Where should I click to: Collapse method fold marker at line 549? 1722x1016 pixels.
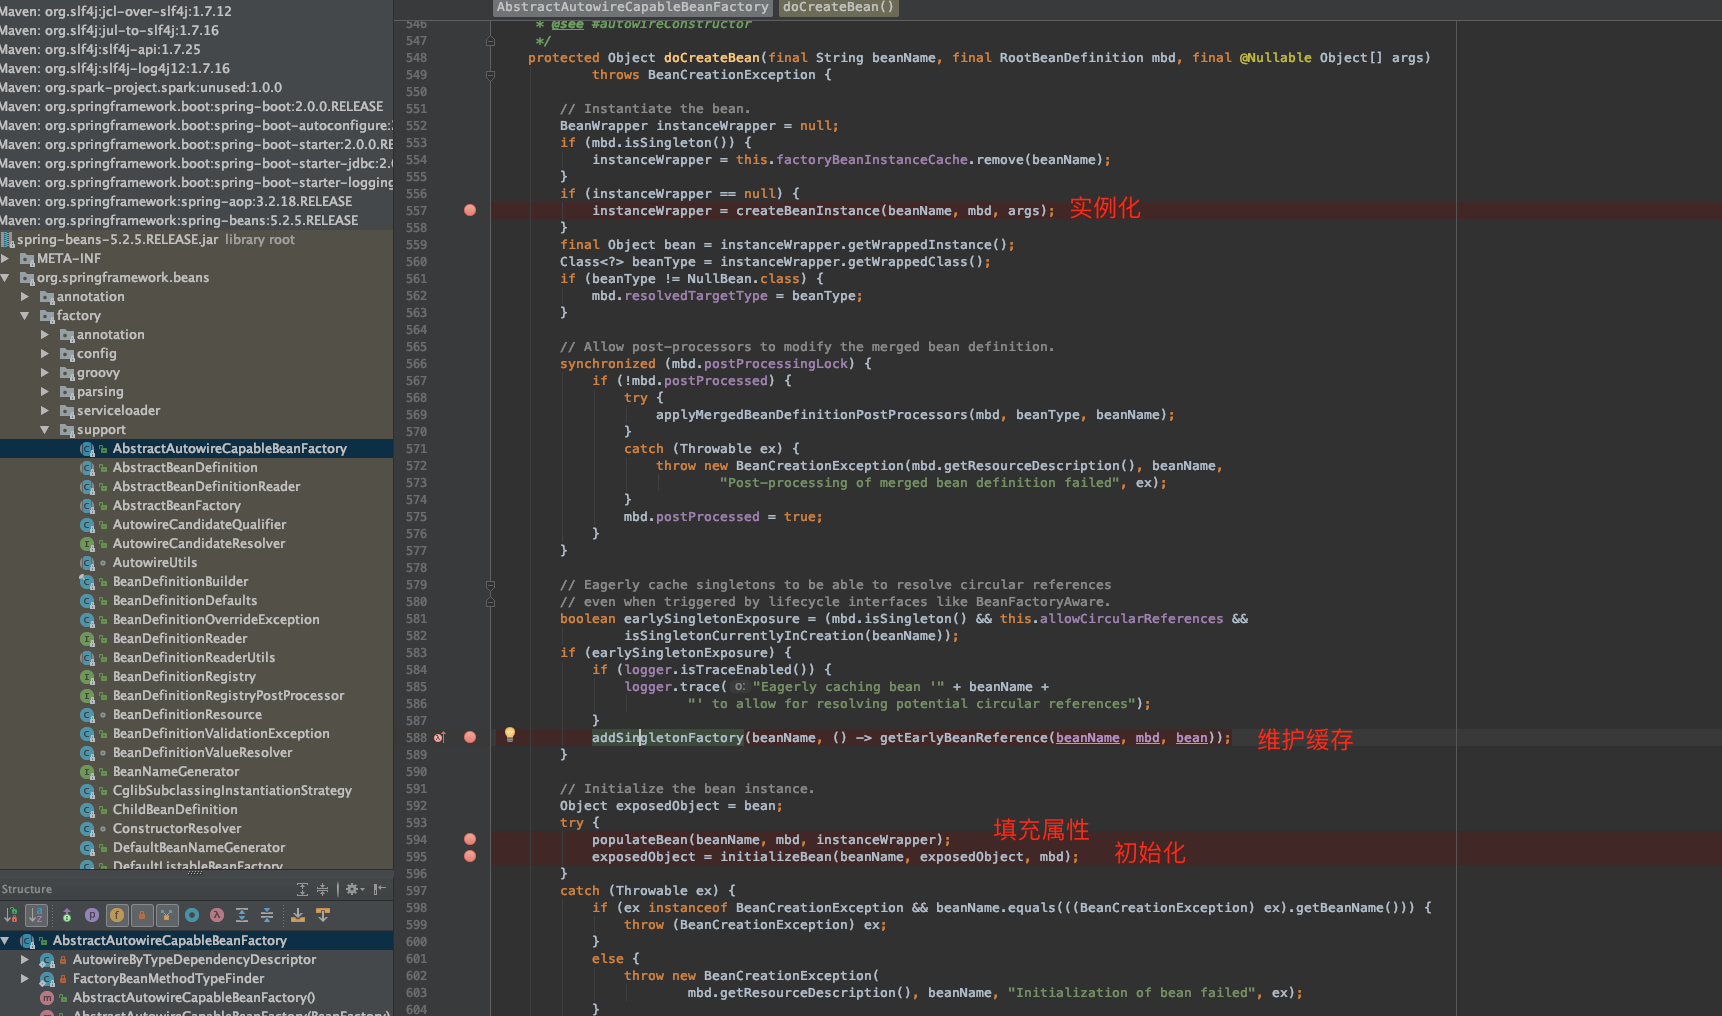click(x=490, y=75)
